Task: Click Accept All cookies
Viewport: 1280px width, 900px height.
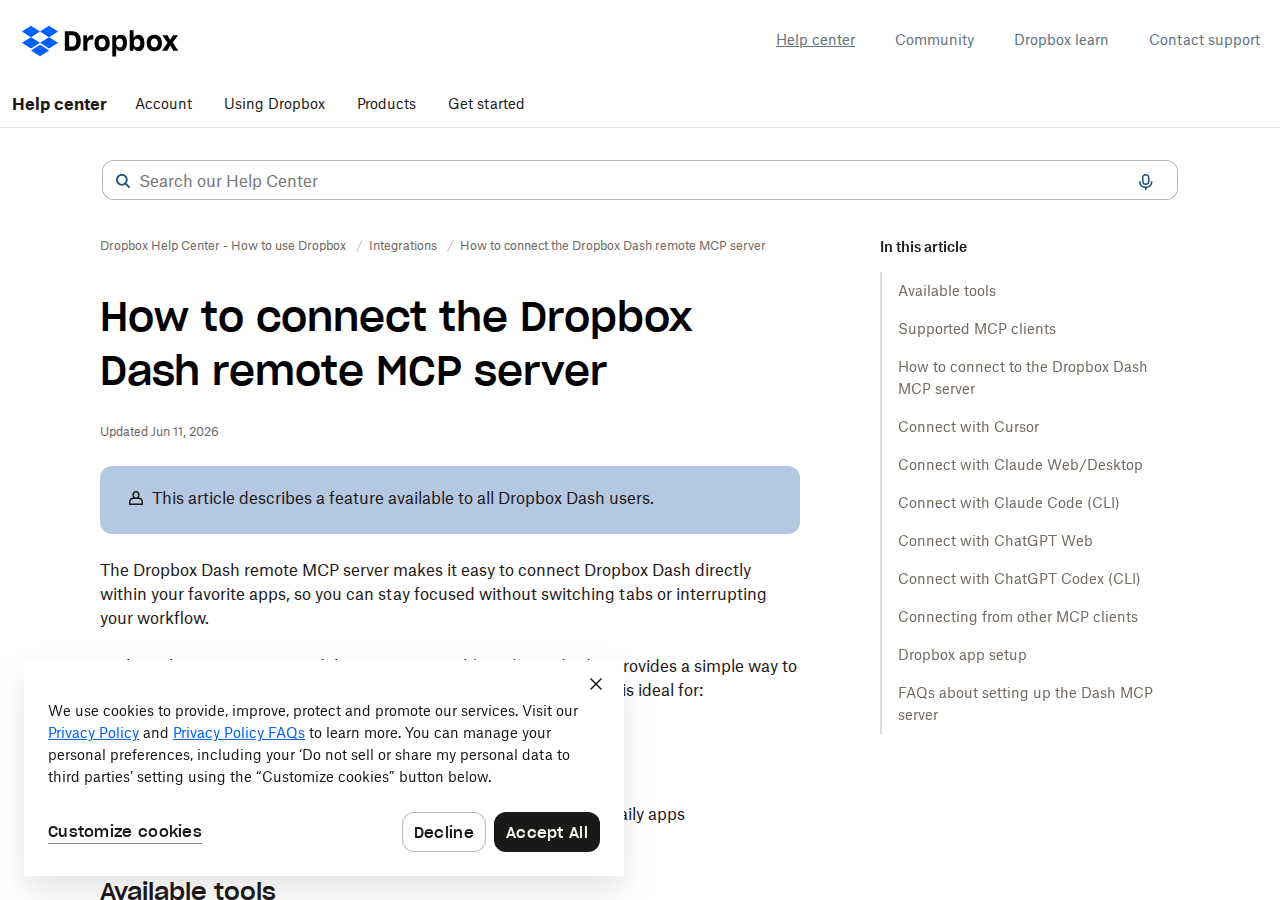Action: point(547,832)
